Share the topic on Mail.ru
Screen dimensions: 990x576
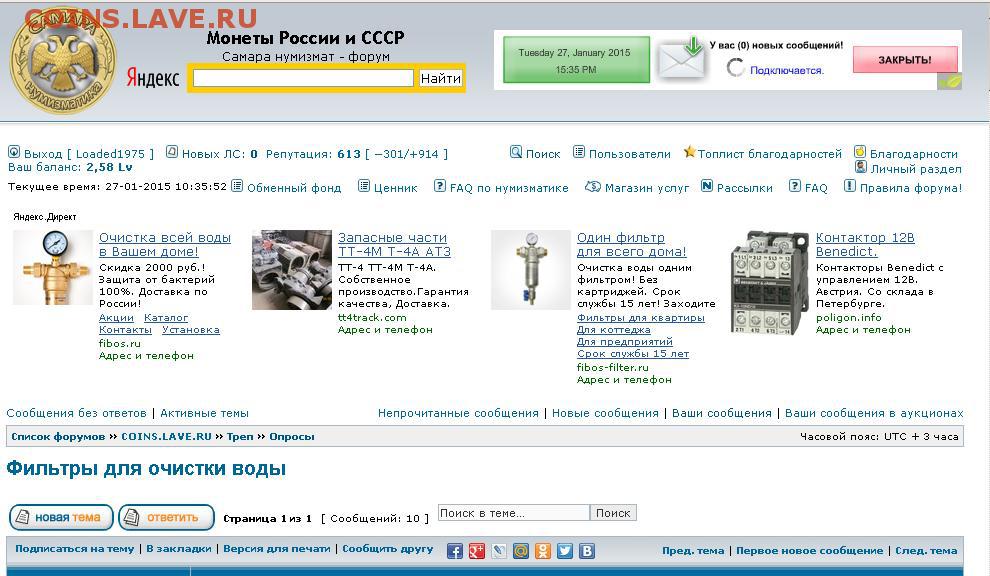pyautogui.click(x=521, y=551)
